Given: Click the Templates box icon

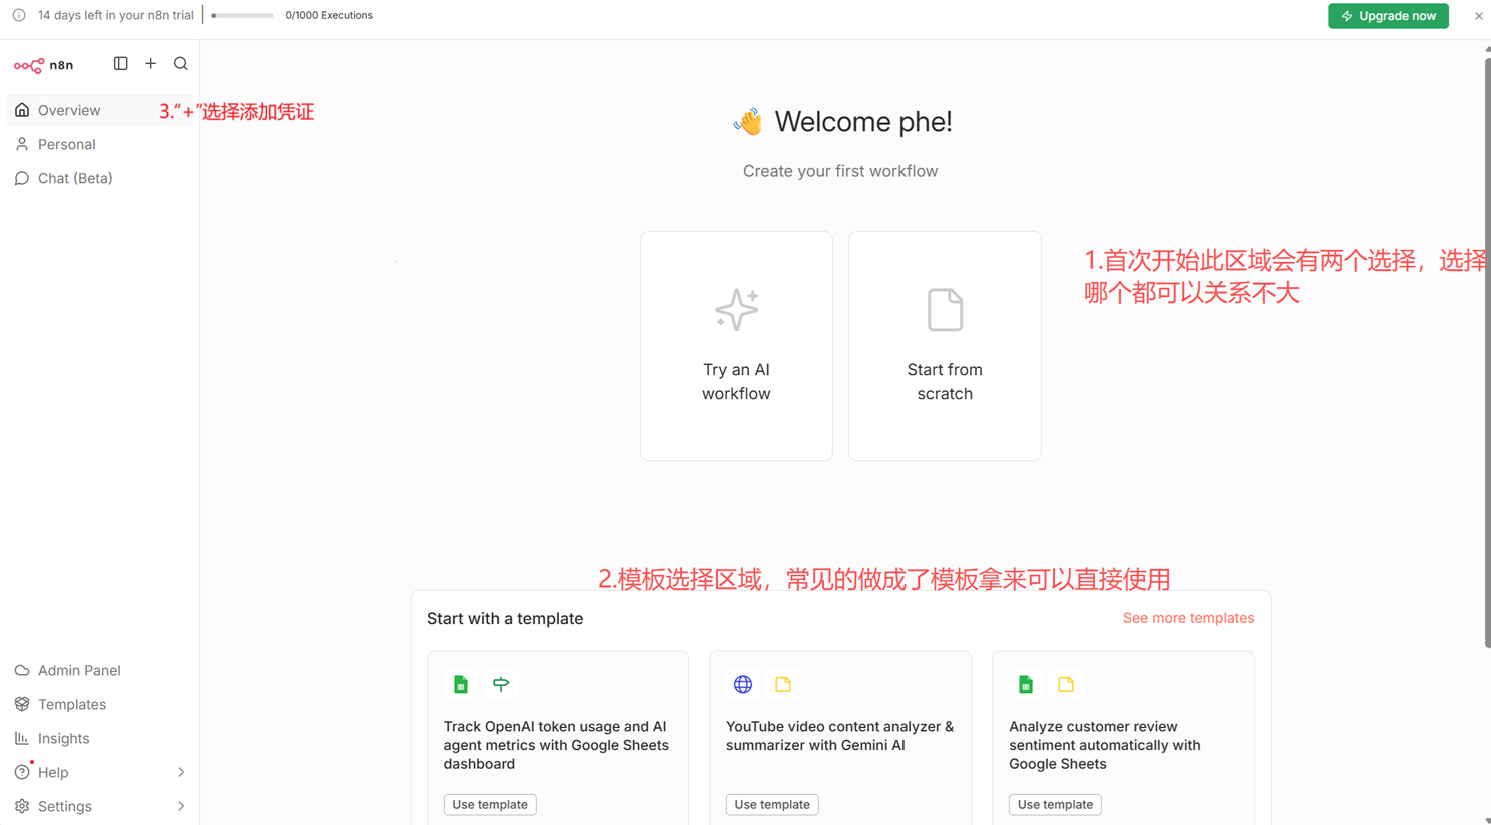Looking at the screenshot, I should point(22,704).
